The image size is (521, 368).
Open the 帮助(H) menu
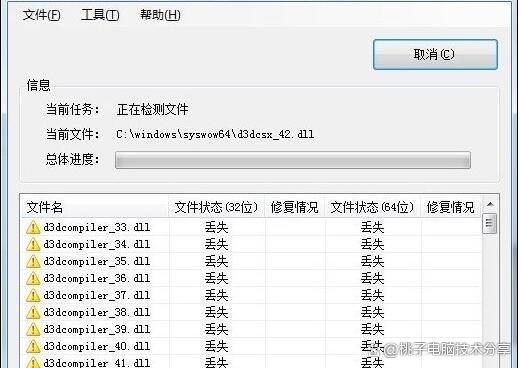pos(160,15)
